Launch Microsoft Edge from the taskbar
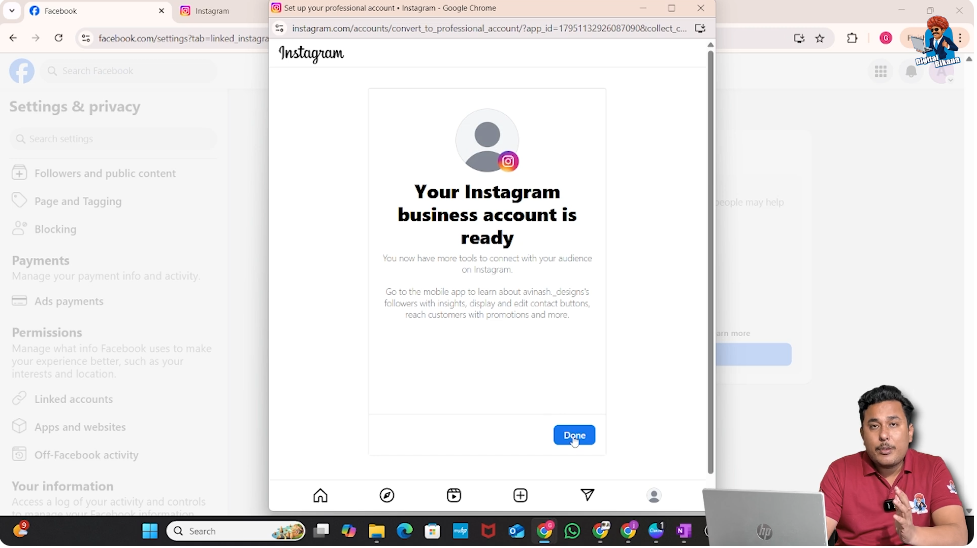Viewport: 977px width, 548px height. tap(405, 532)
